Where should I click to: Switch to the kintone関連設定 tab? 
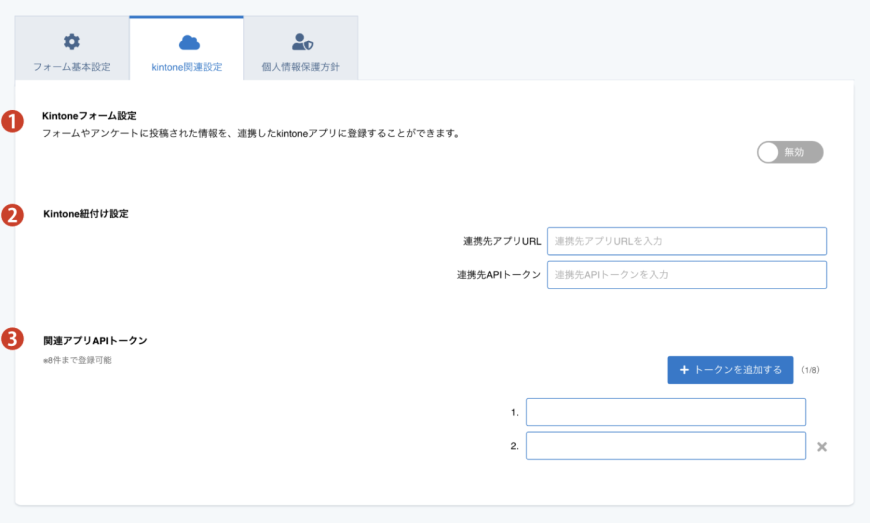[186, 48]
